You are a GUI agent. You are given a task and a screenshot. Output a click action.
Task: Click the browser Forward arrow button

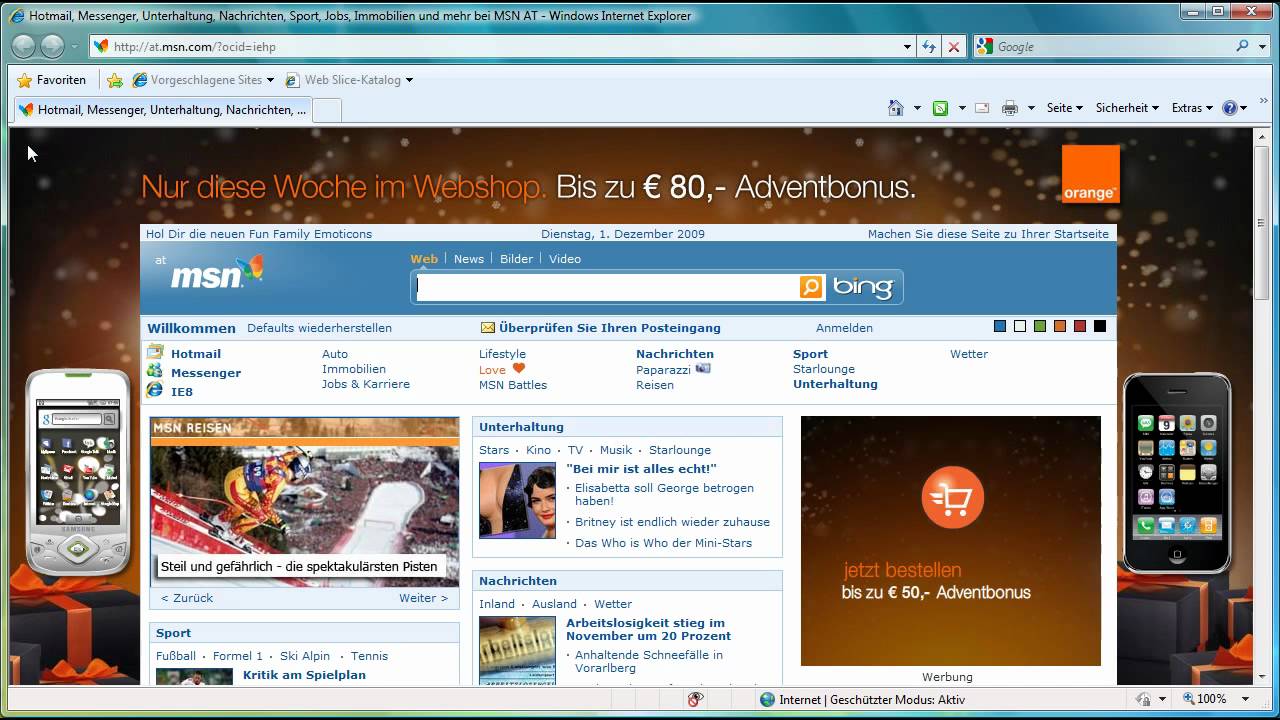(52, 46)
